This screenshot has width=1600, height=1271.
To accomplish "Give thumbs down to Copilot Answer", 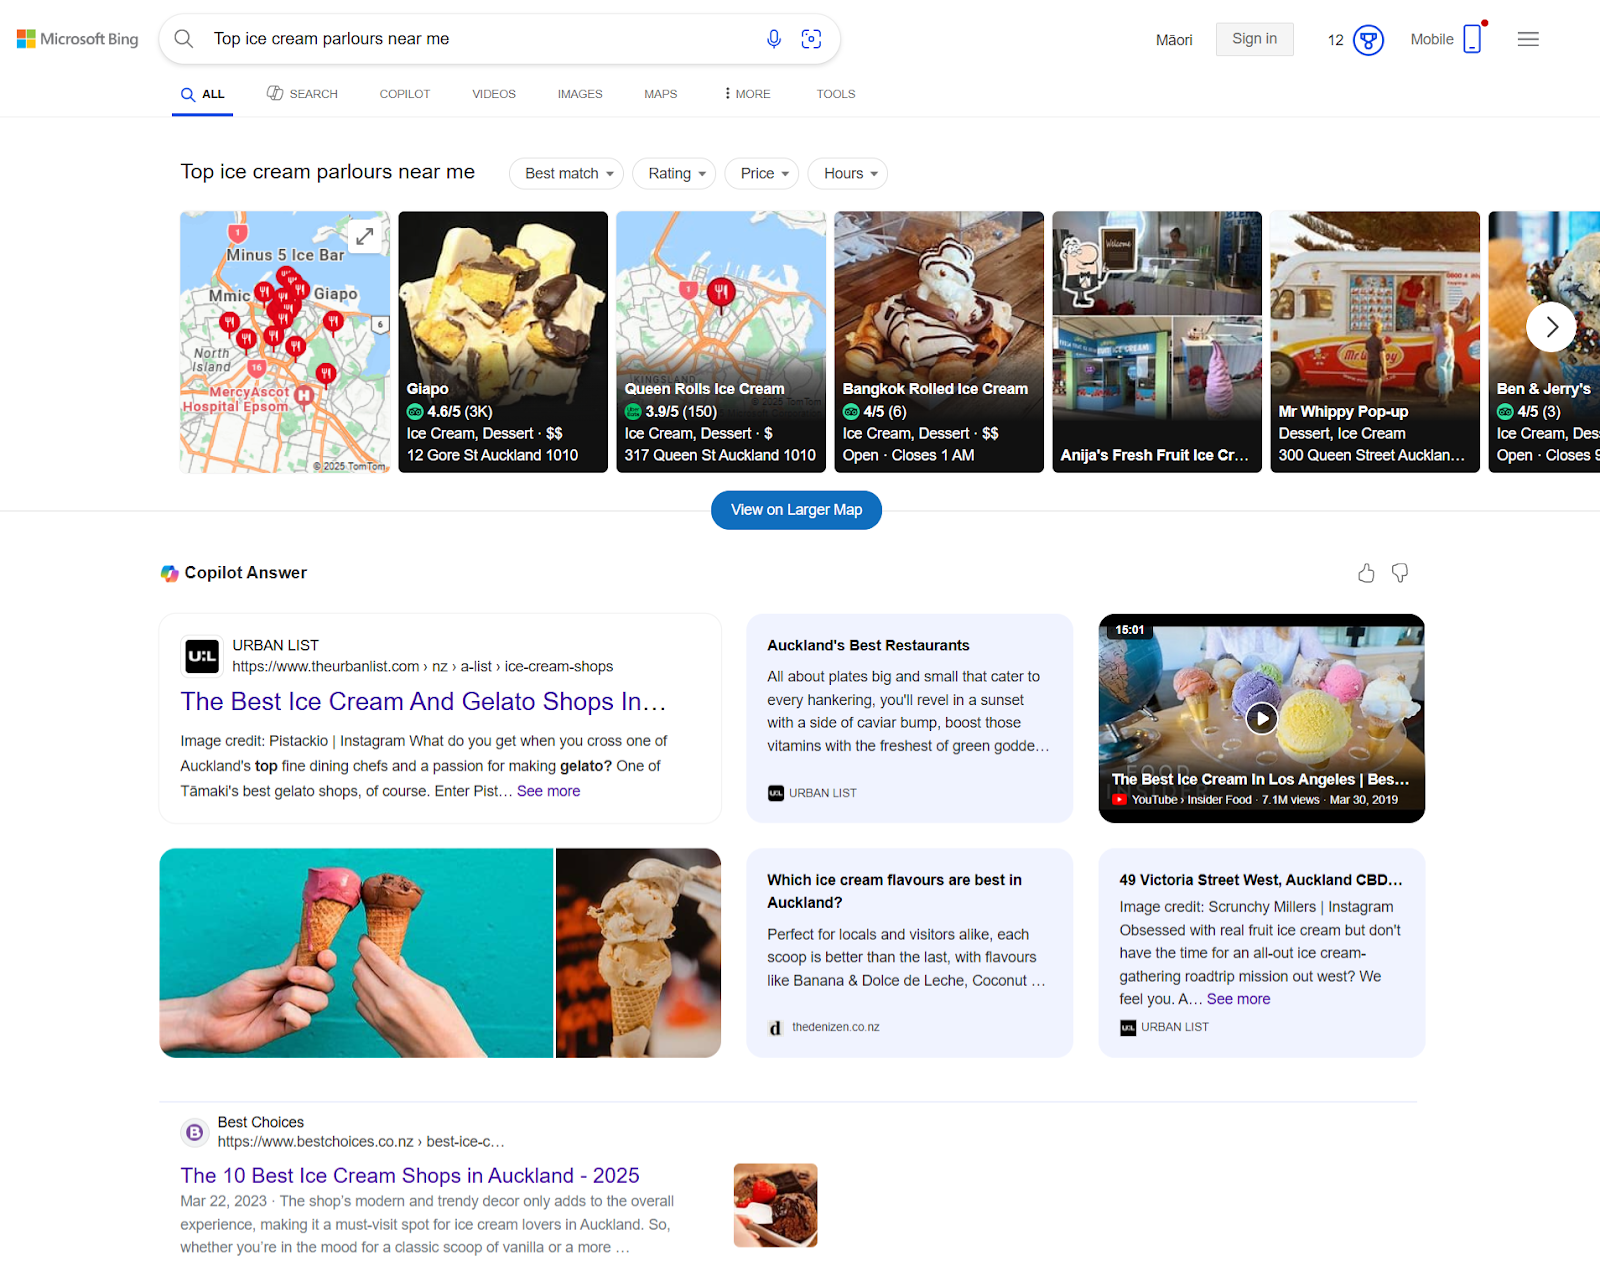I will 1400,573.
